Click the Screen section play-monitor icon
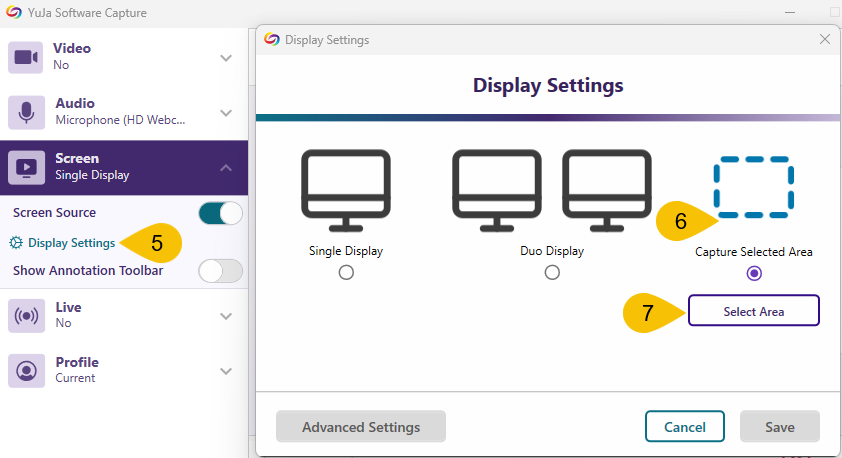 pos(26,168)
